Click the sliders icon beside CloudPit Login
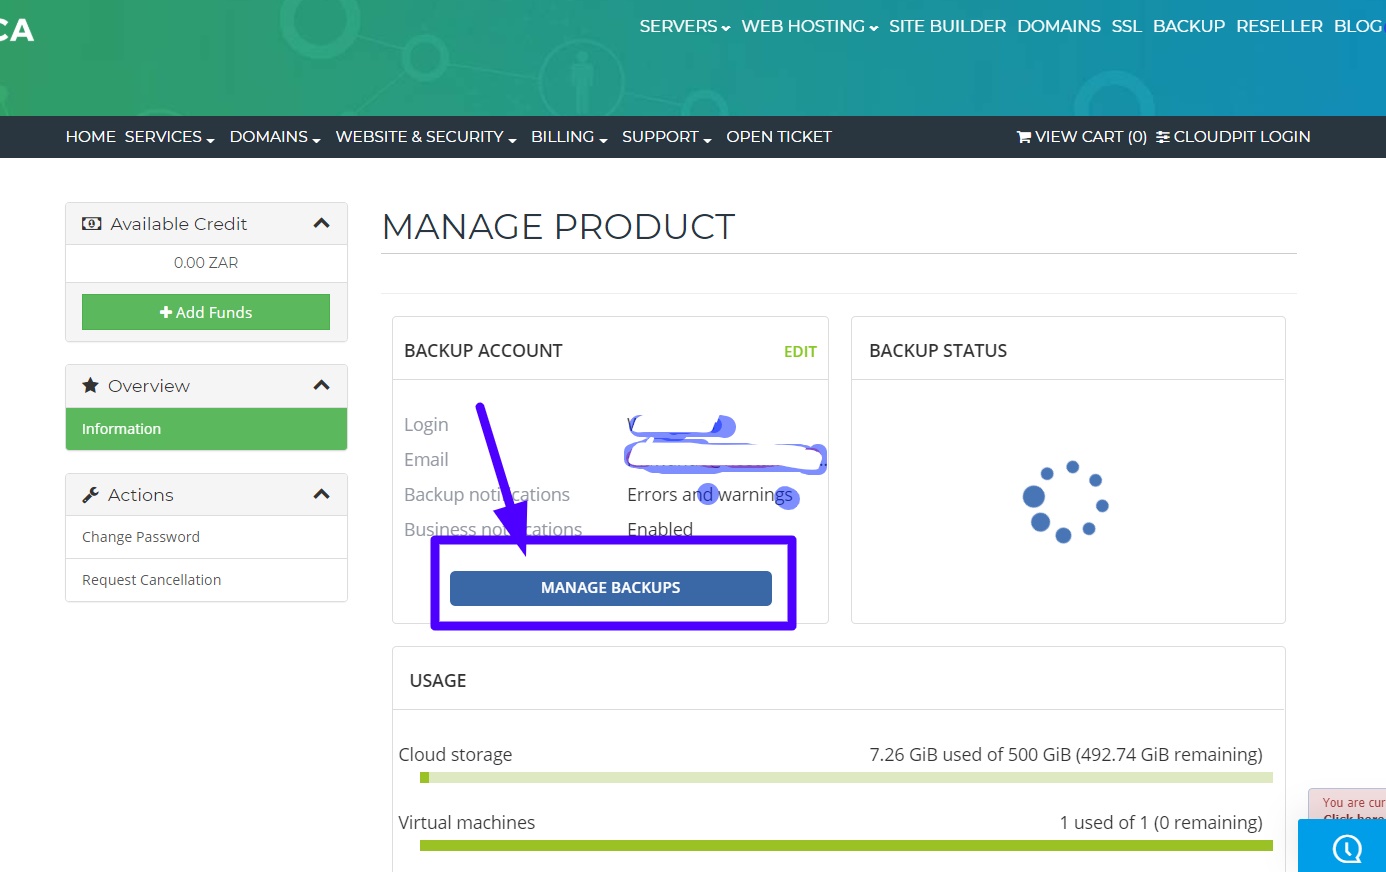The height and width of the screenshot is (872, 1386). tap(1163, 137)
